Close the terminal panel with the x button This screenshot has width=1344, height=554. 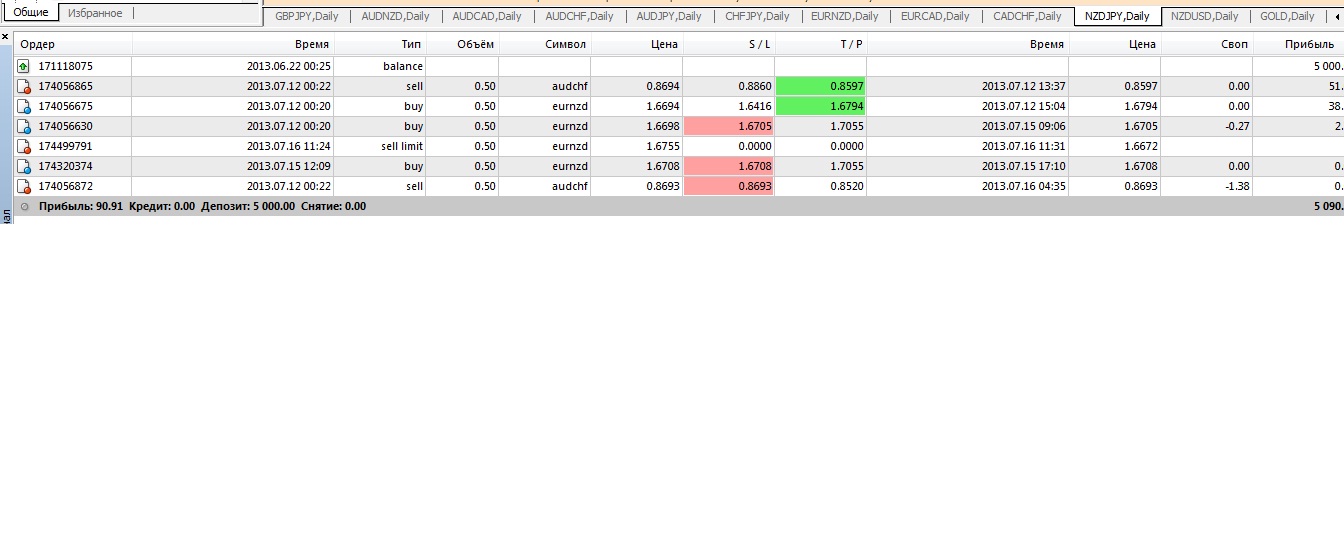point(5,36)
